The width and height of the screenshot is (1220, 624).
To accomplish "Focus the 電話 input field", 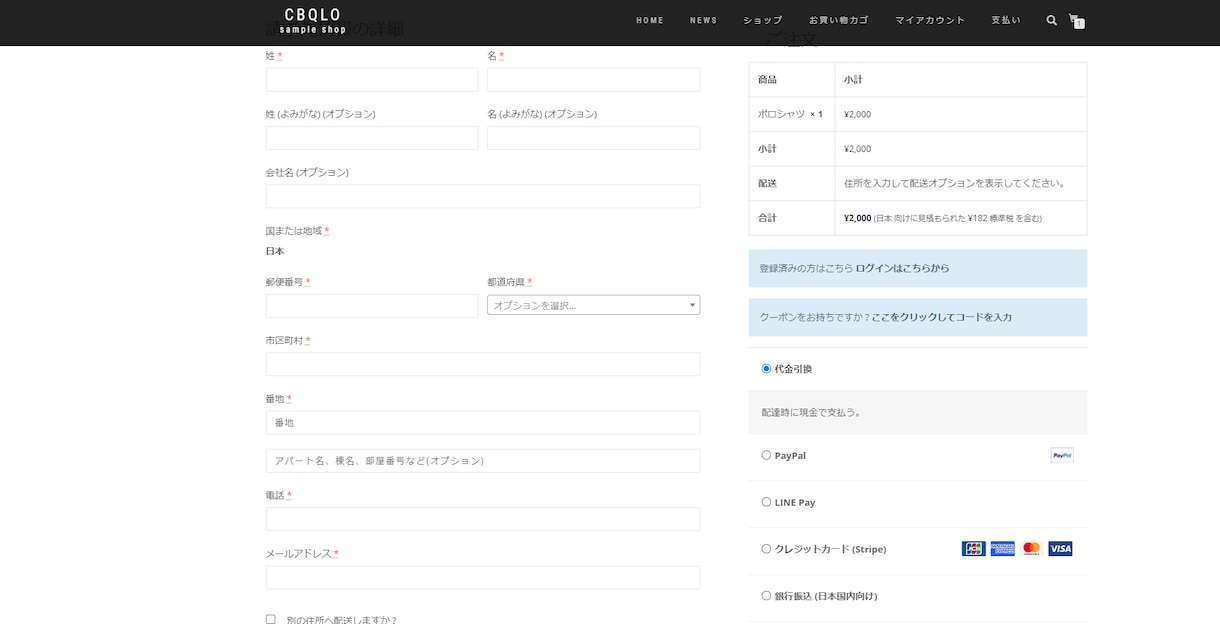I will 483,519.
